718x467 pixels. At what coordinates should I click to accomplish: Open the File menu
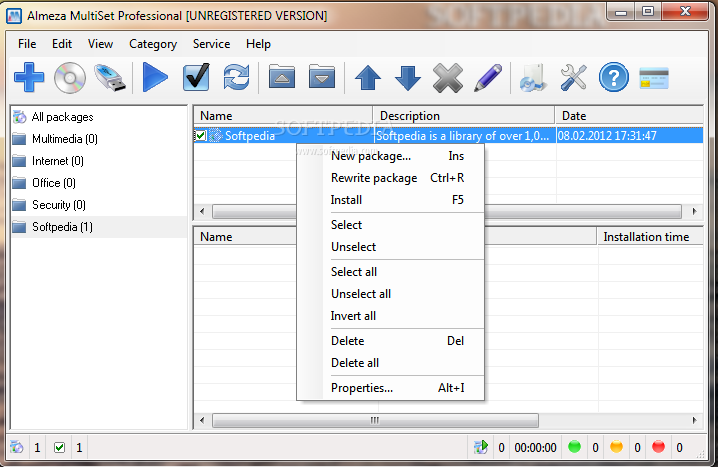point(27,44)
